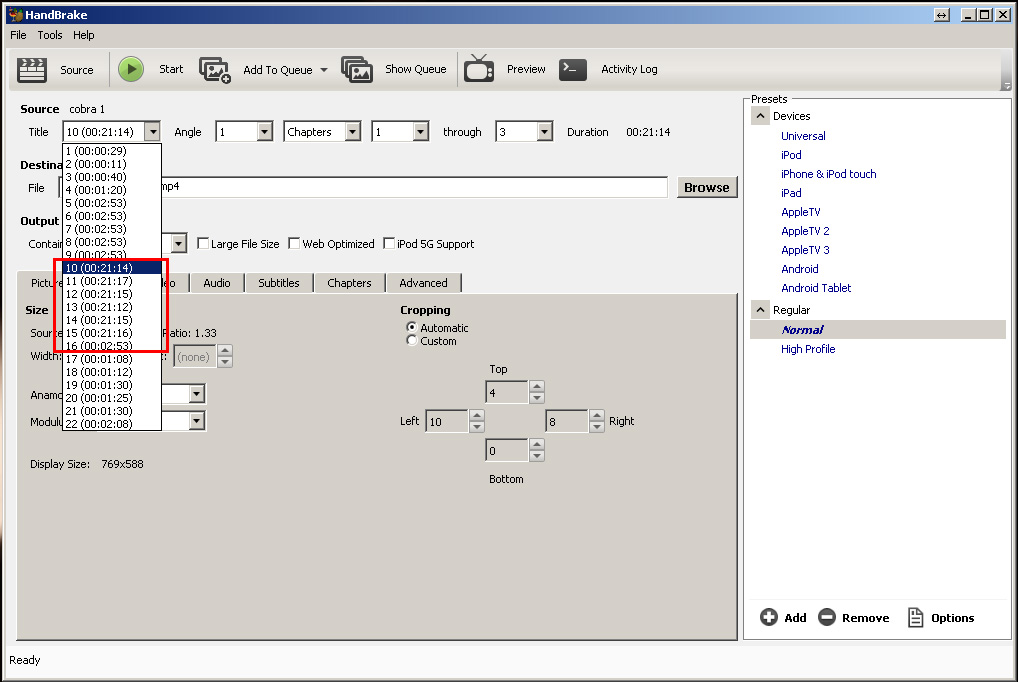
Task: Decrease the Bottom crop value
Action: point(537,455)
